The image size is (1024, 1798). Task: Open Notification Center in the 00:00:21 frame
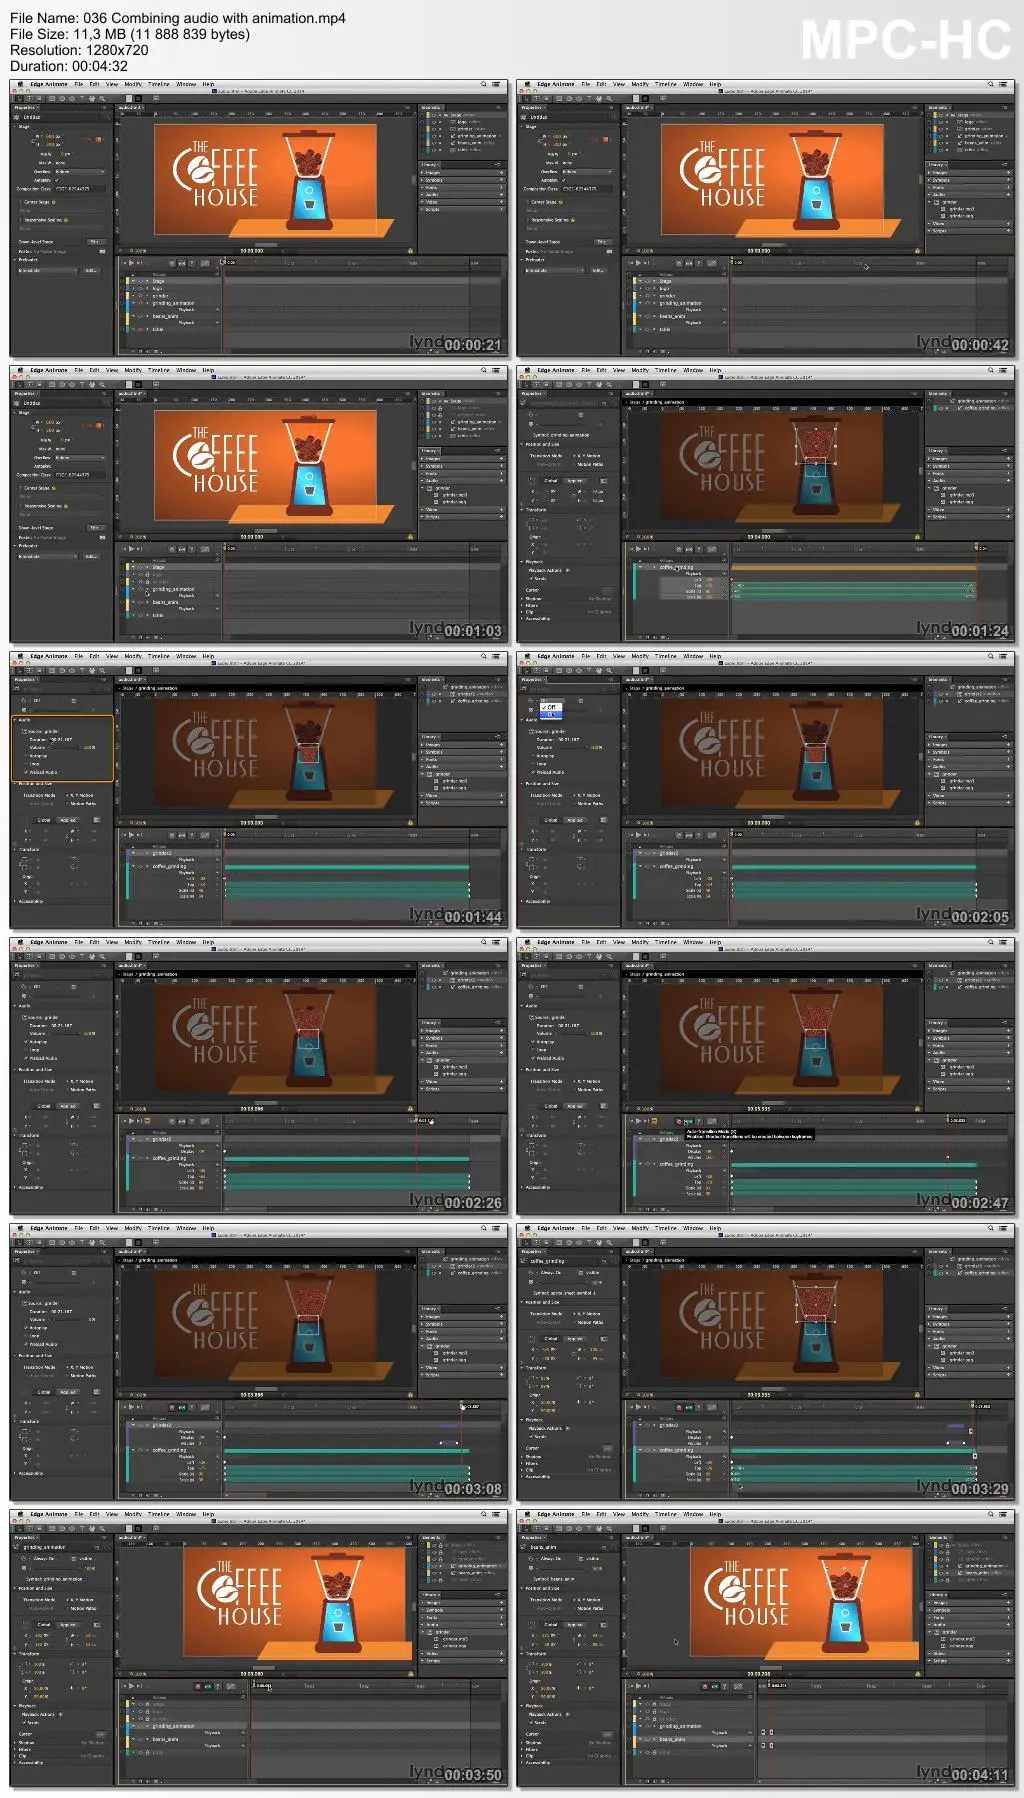coord(496,84)
